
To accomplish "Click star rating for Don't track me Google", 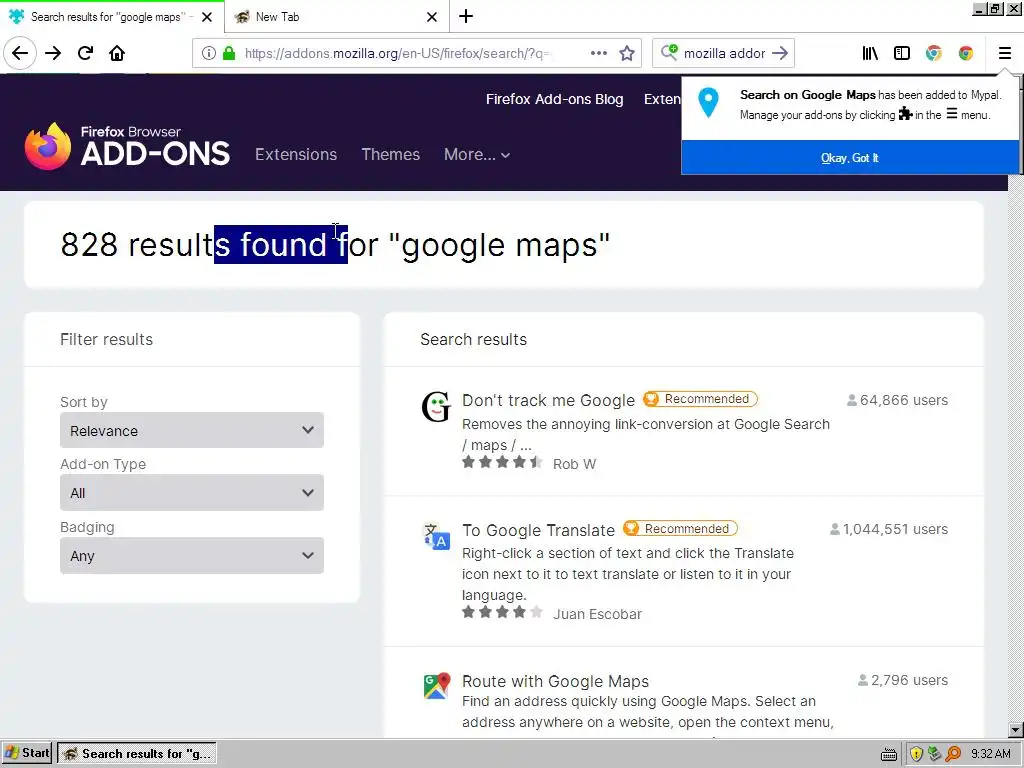I will click(502, 462).
